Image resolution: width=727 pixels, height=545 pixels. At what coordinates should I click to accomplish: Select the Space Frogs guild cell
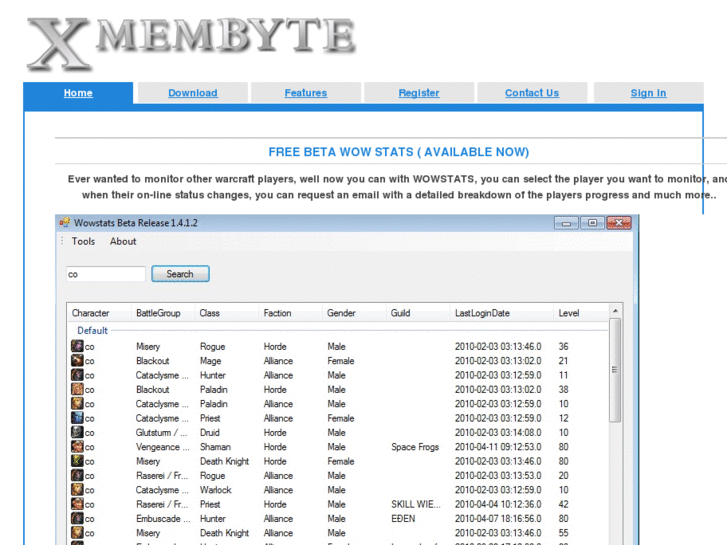(x=415, y=447)
